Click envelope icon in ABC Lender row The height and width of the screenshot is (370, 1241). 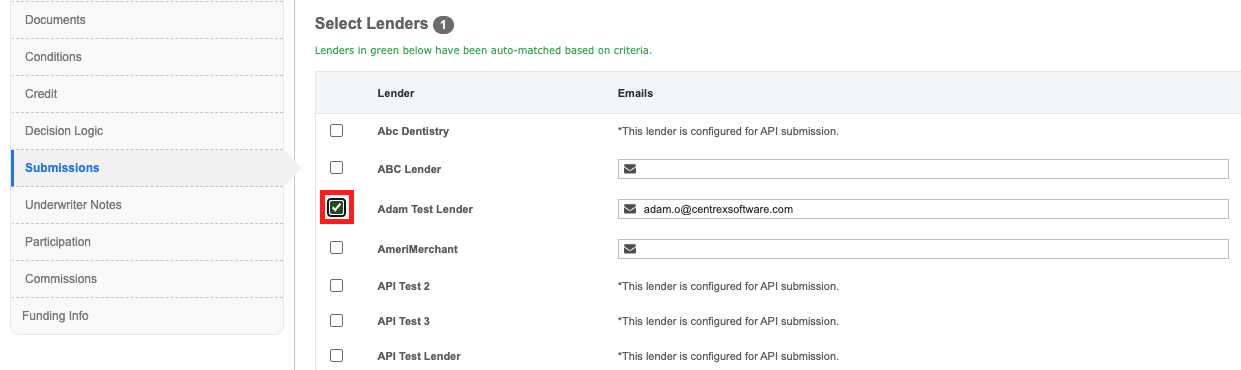tap(630, 169)
